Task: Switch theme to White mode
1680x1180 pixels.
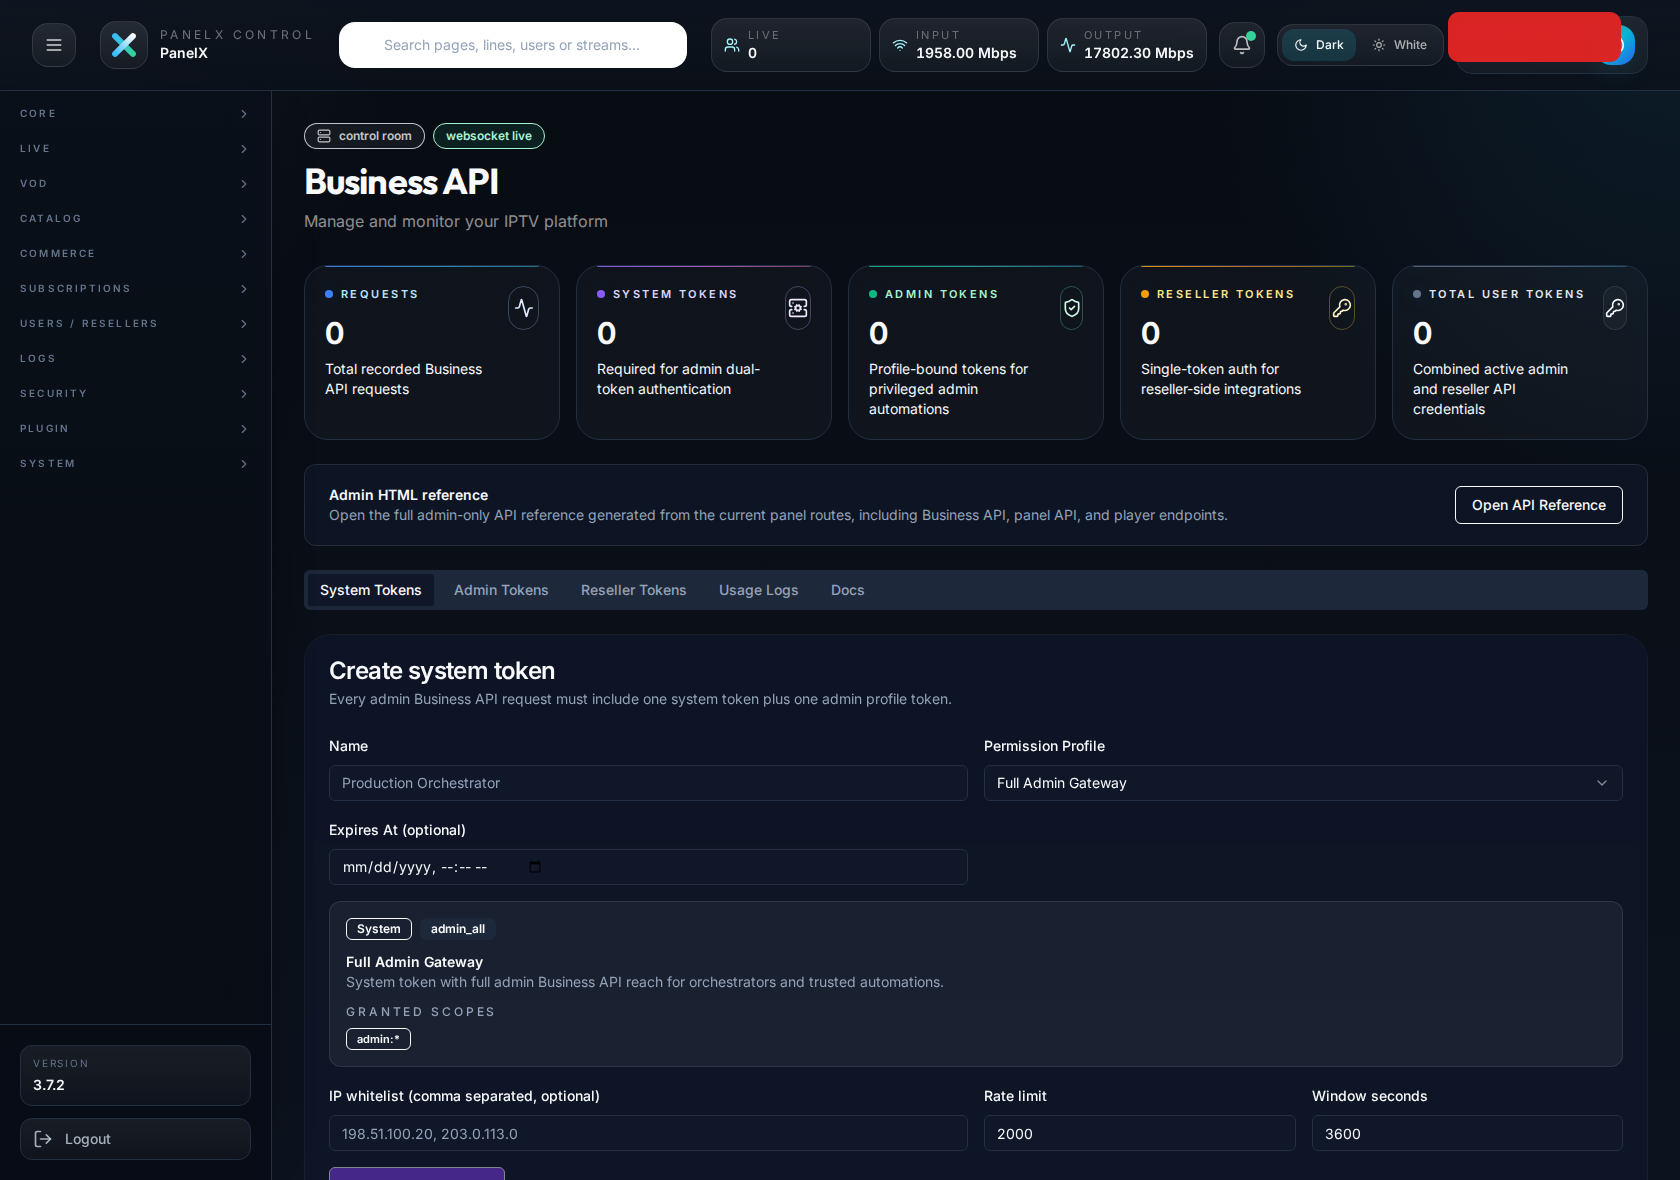Action: [x=1399, y=44]
